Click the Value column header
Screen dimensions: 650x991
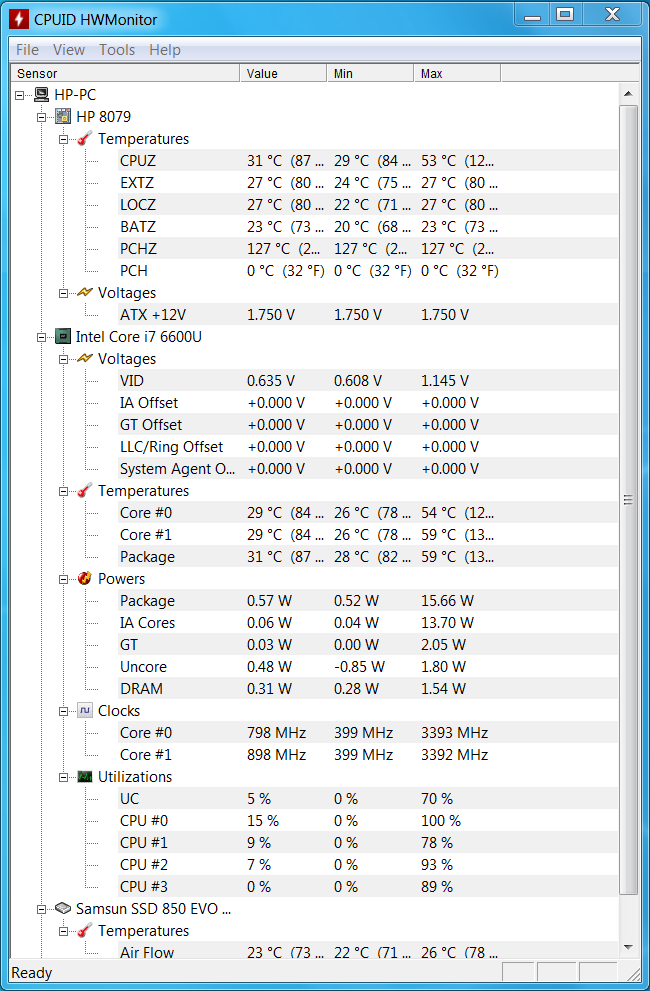point(283,73)
